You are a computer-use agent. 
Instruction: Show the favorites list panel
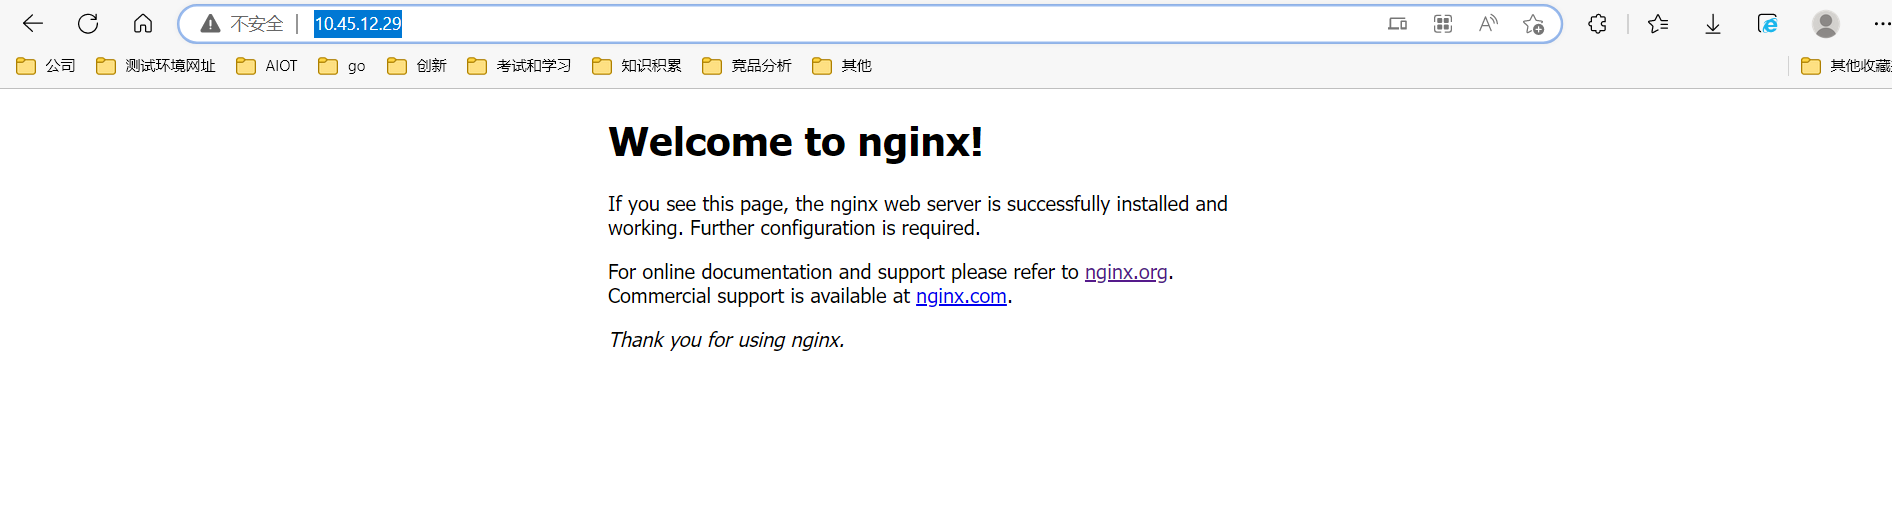pyautogui.click(x=1658, y=23)
